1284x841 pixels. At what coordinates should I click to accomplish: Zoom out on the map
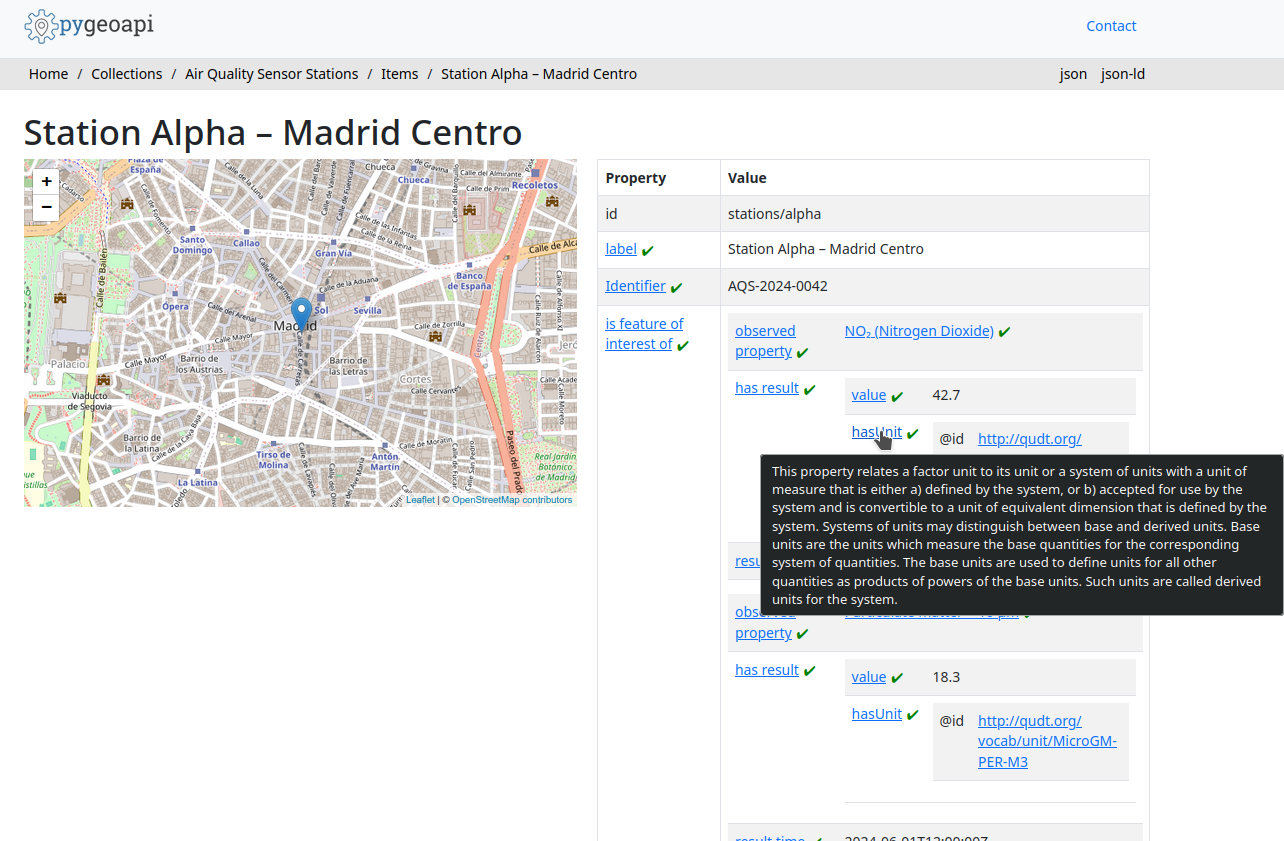(x=46, y=207)
